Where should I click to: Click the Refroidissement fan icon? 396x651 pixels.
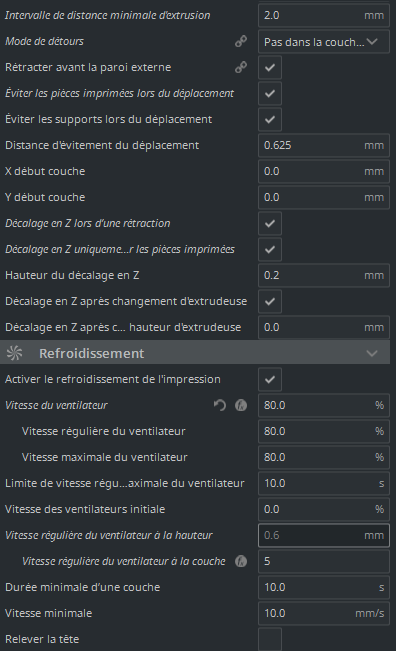[x=15, y=353]
